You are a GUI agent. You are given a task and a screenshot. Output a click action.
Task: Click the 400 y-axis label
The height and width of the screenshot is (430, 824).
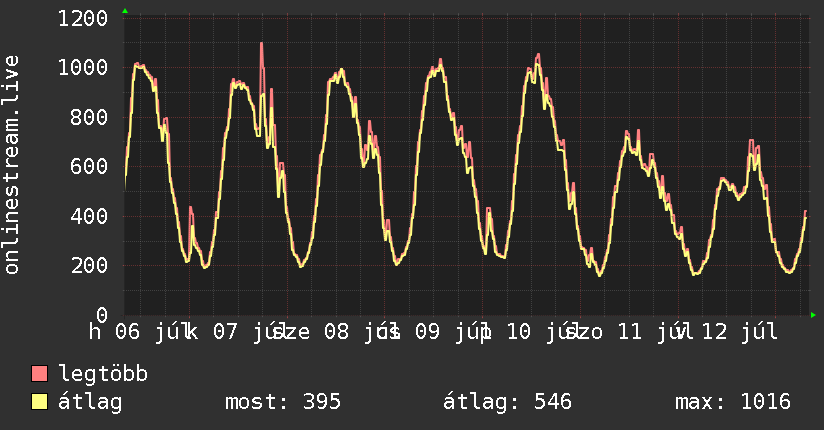89,216
